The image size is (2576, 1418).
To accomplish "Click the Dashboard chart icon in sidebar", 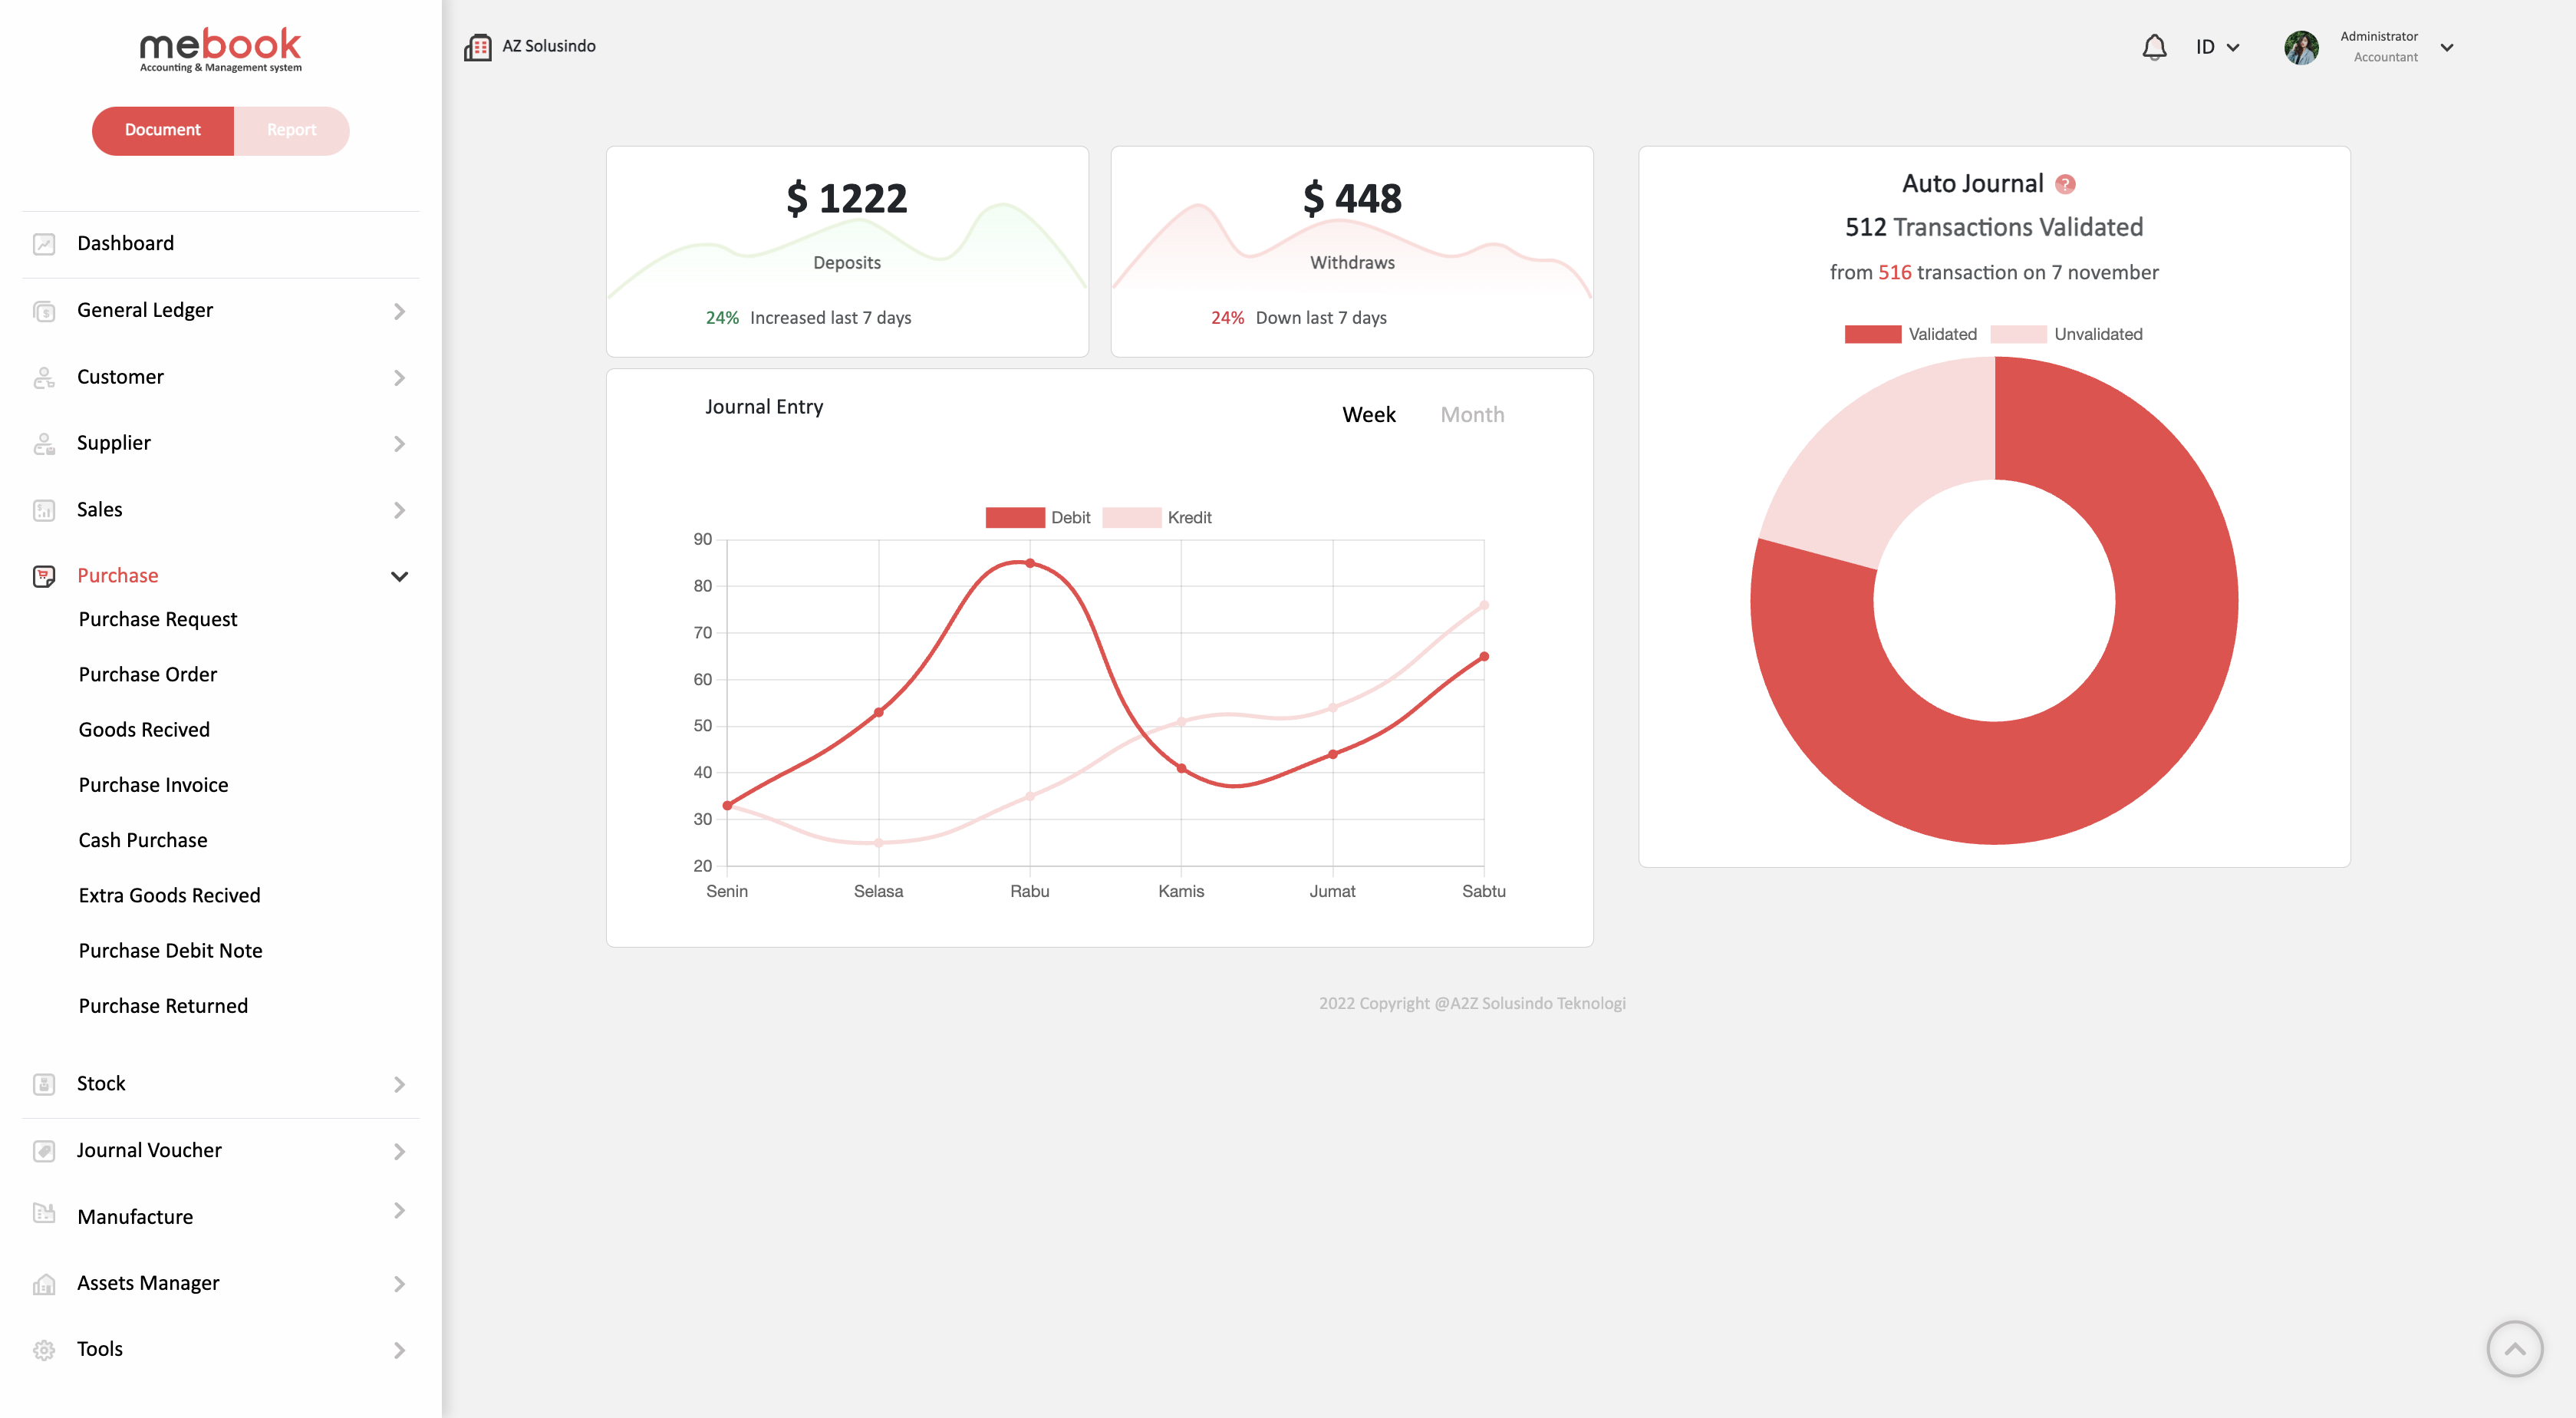I will pyautogui.click(x=44, y=244).
